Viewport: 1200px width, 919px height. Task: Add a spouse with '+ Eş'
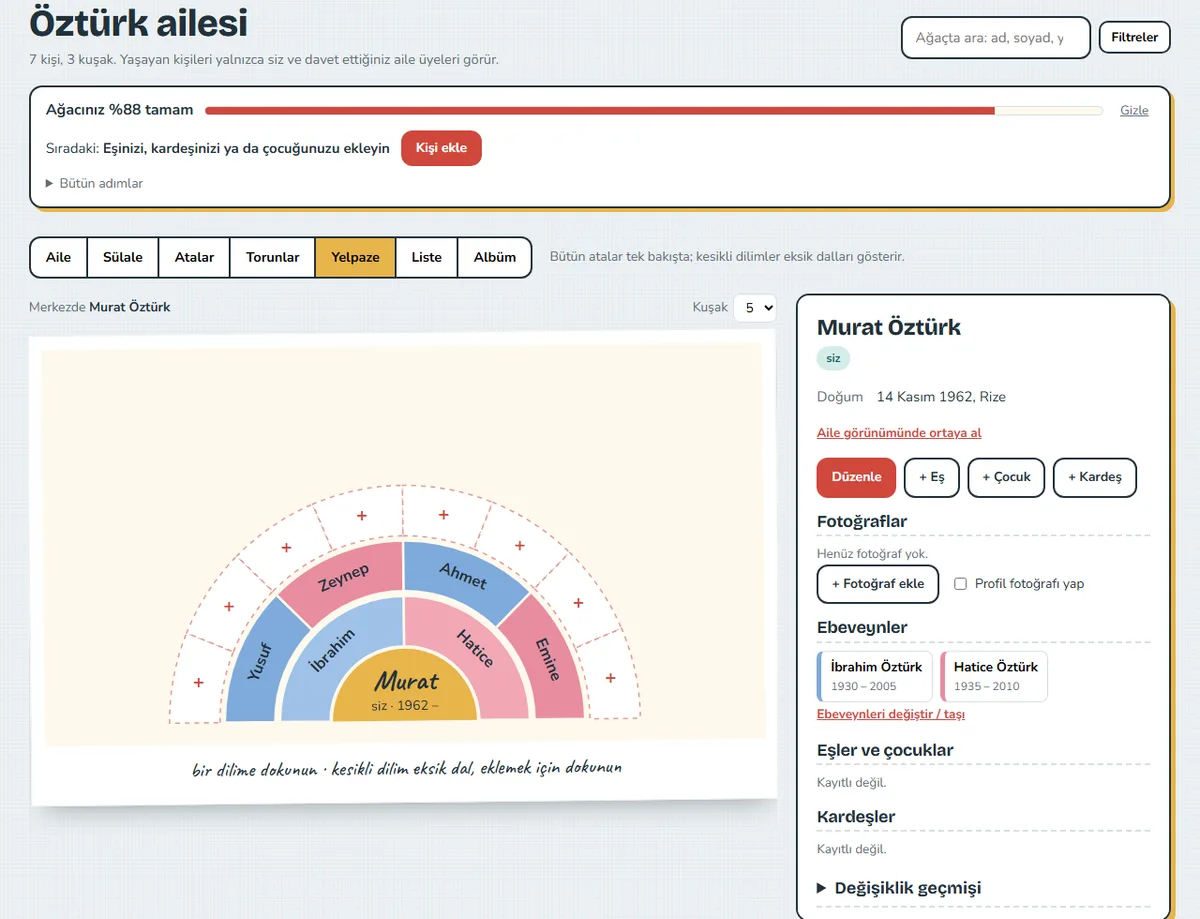(x=931, y=477)
